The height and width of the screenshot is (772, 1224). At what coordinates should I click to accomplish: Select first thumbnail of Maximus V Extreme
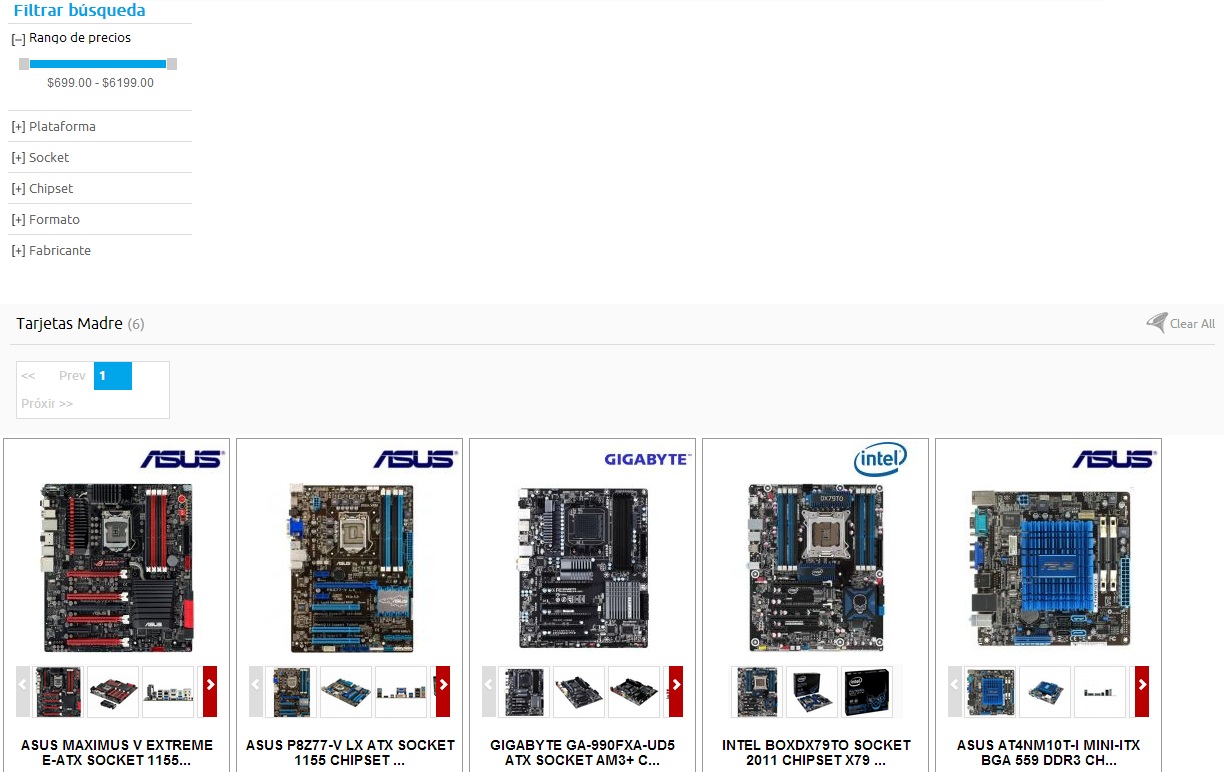point(59,692)
